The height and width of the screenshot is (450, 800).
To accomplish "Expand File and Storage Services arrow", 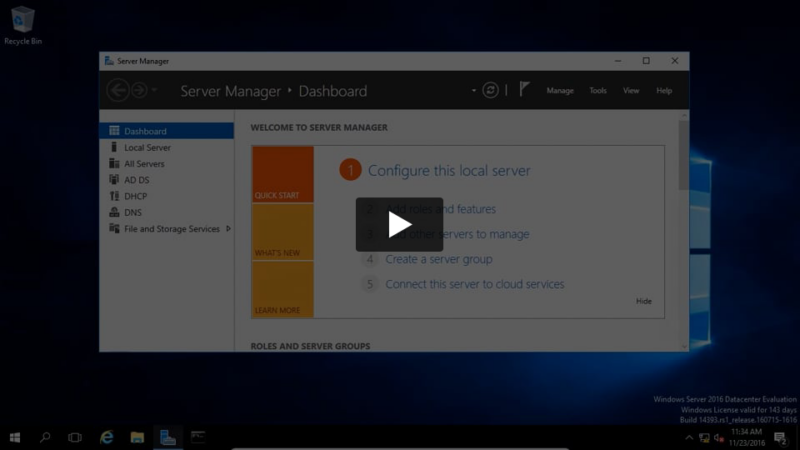I will pos(228,229).
